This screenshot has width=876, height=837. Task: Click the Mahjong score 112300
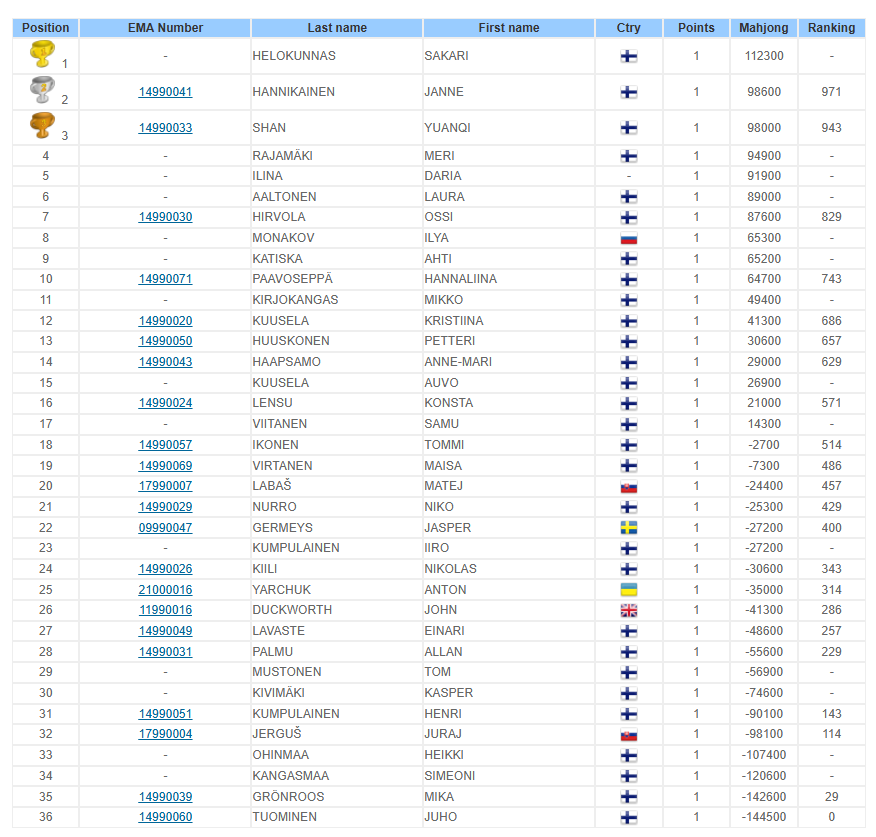click(x=764, y=56)
